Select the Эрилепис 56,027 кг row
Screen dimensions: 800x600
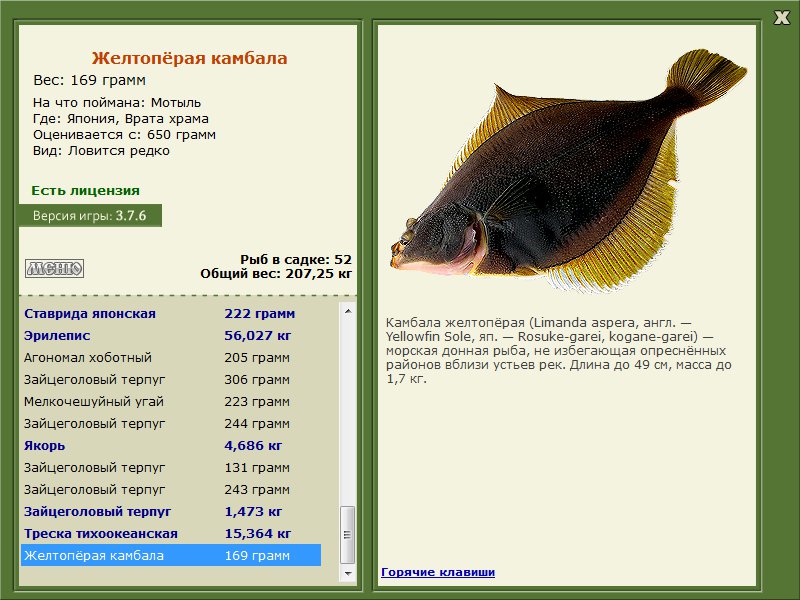click(x=171, y=336)
